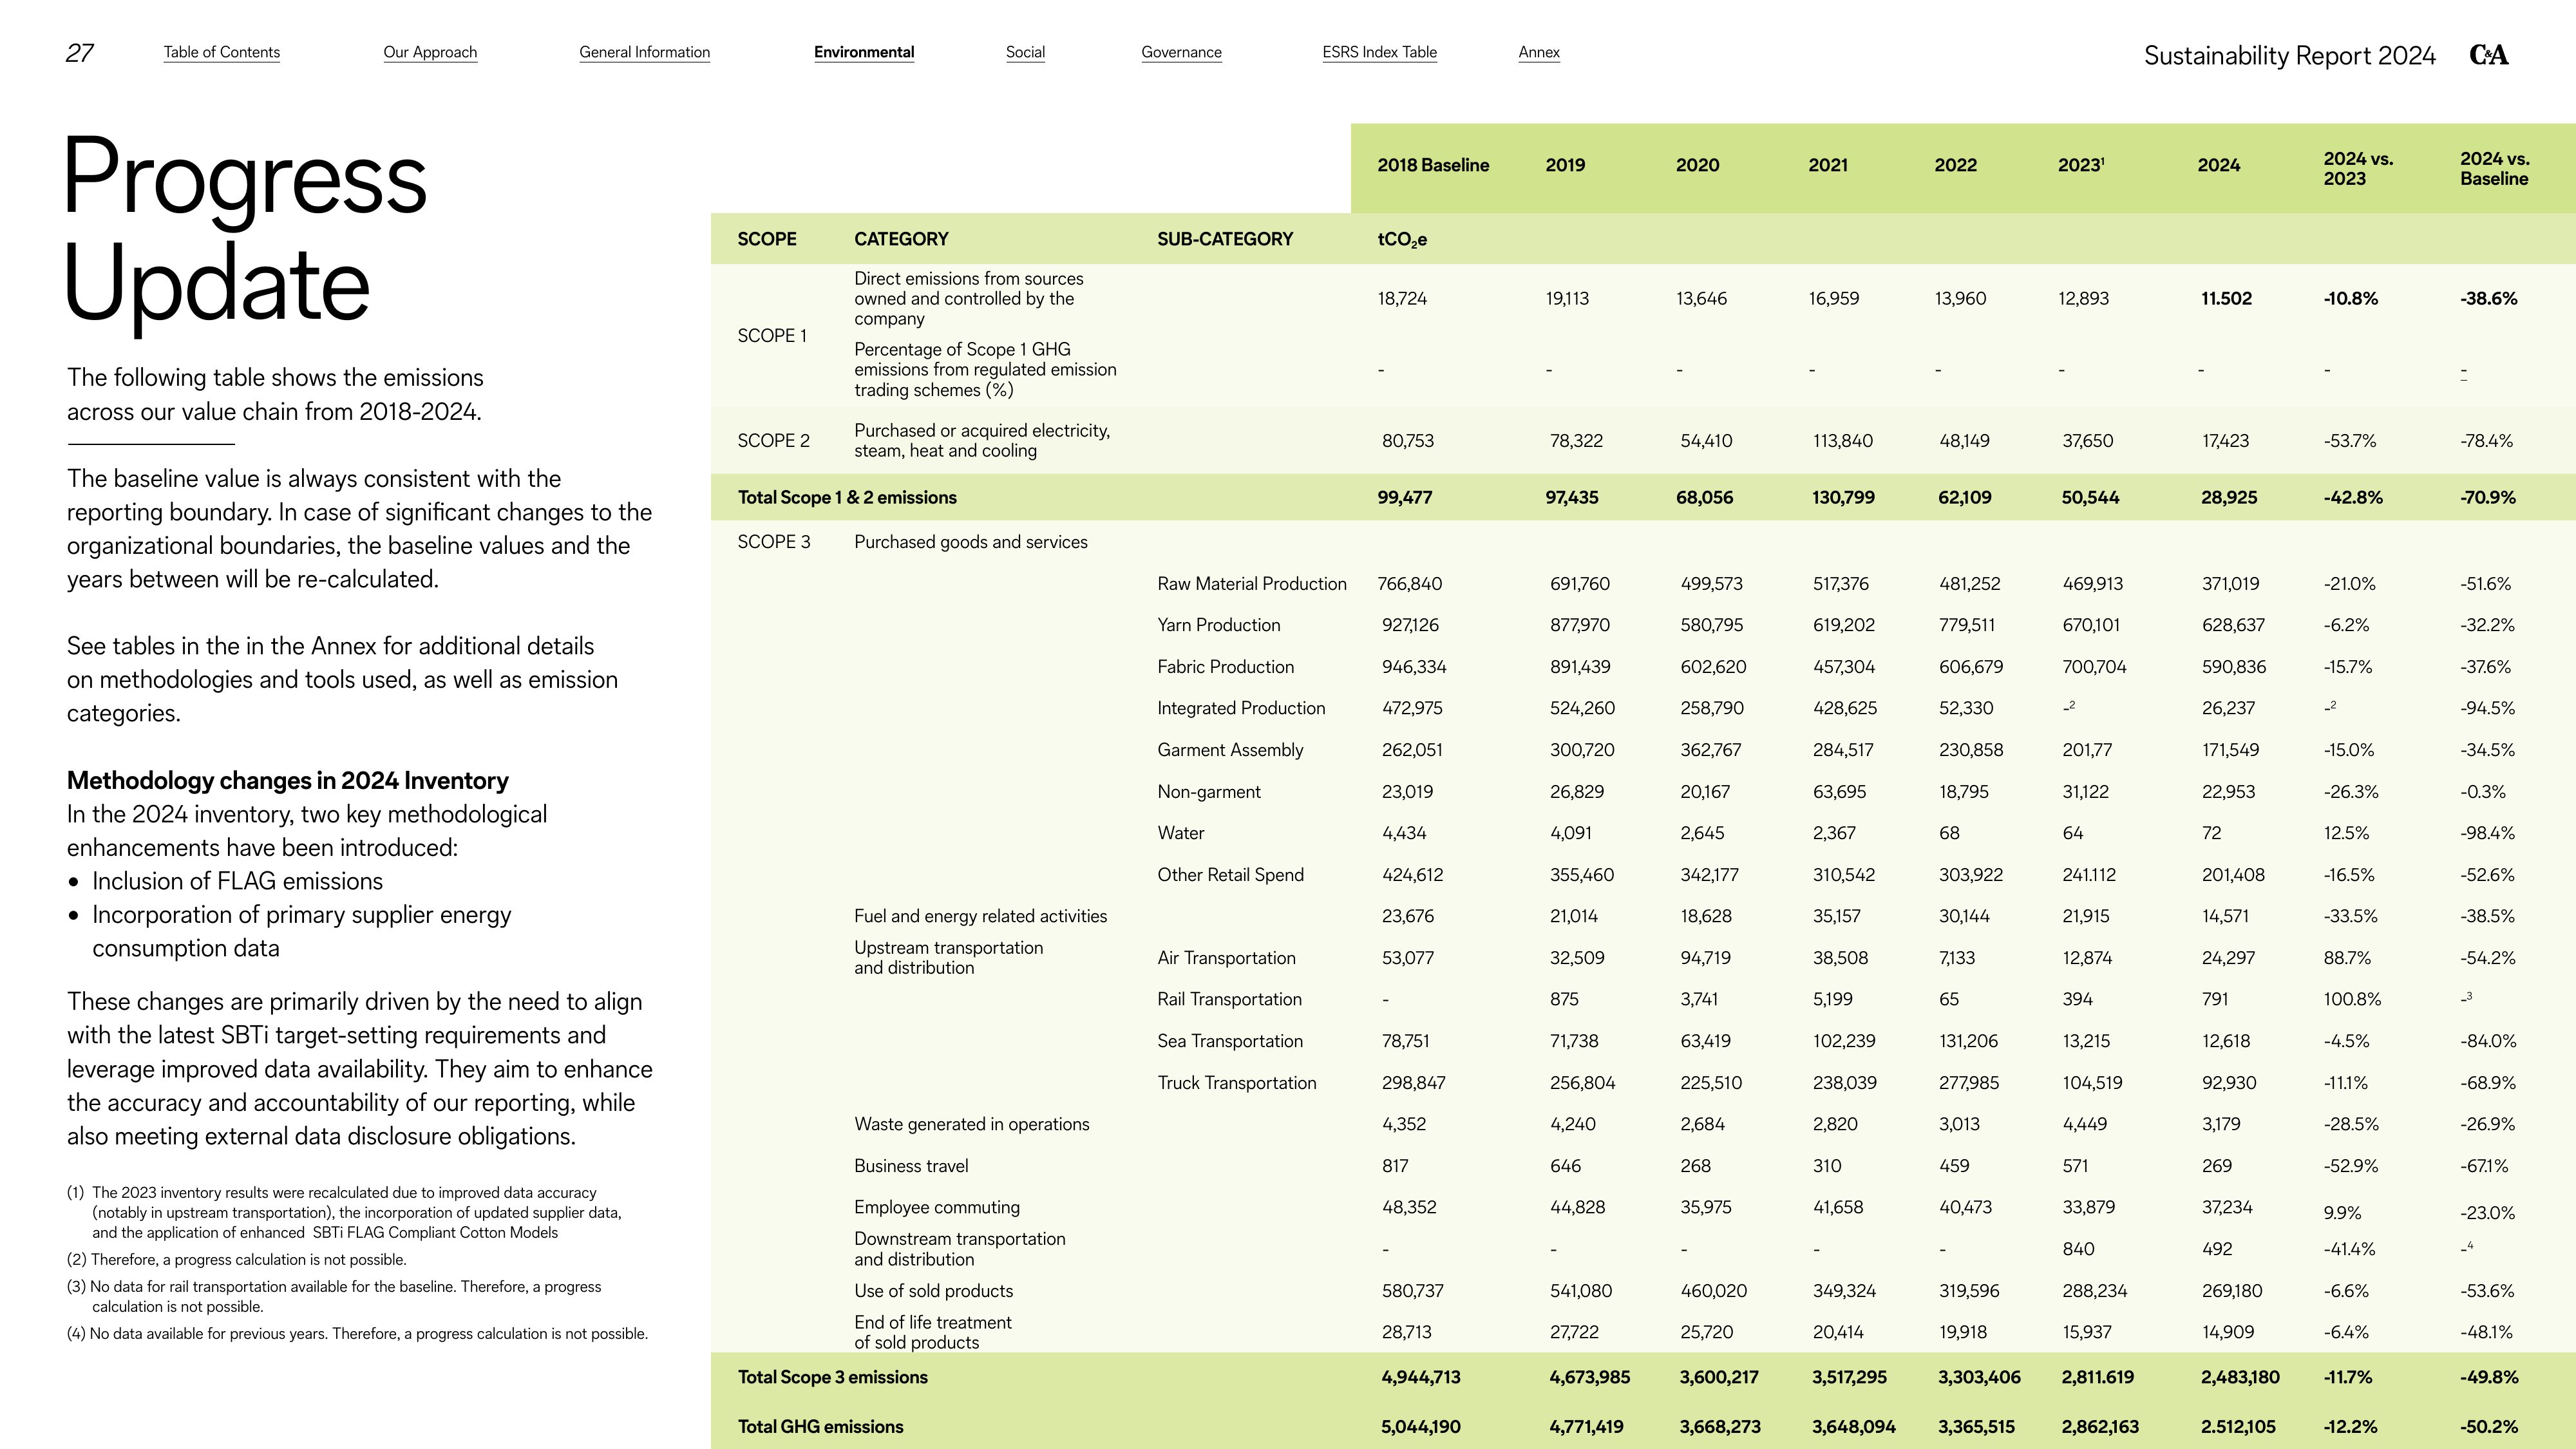Screen dimensions: 2576x1449
Task: Select the Methodology changes in 2024 Inventory heading
Action: (288, 780)
